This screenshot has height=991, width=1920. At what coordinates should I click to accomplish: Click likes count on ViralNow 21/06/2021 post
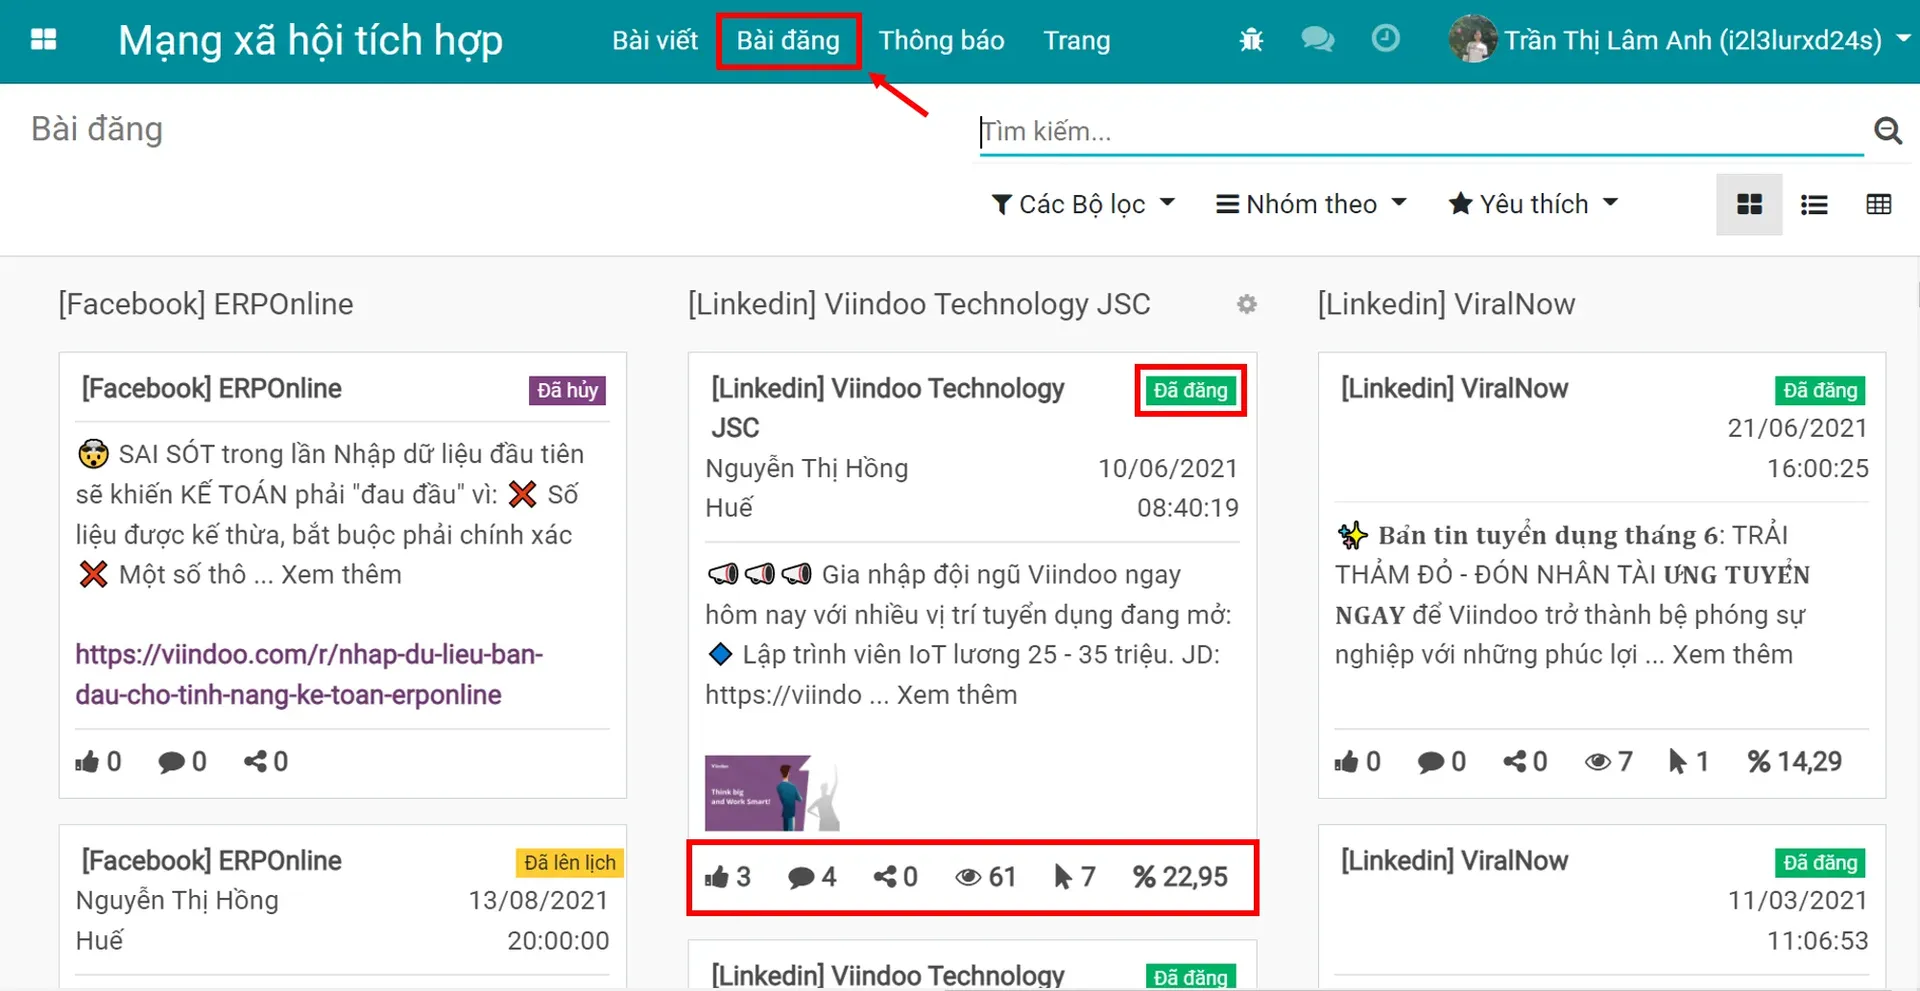(1357, 762)
